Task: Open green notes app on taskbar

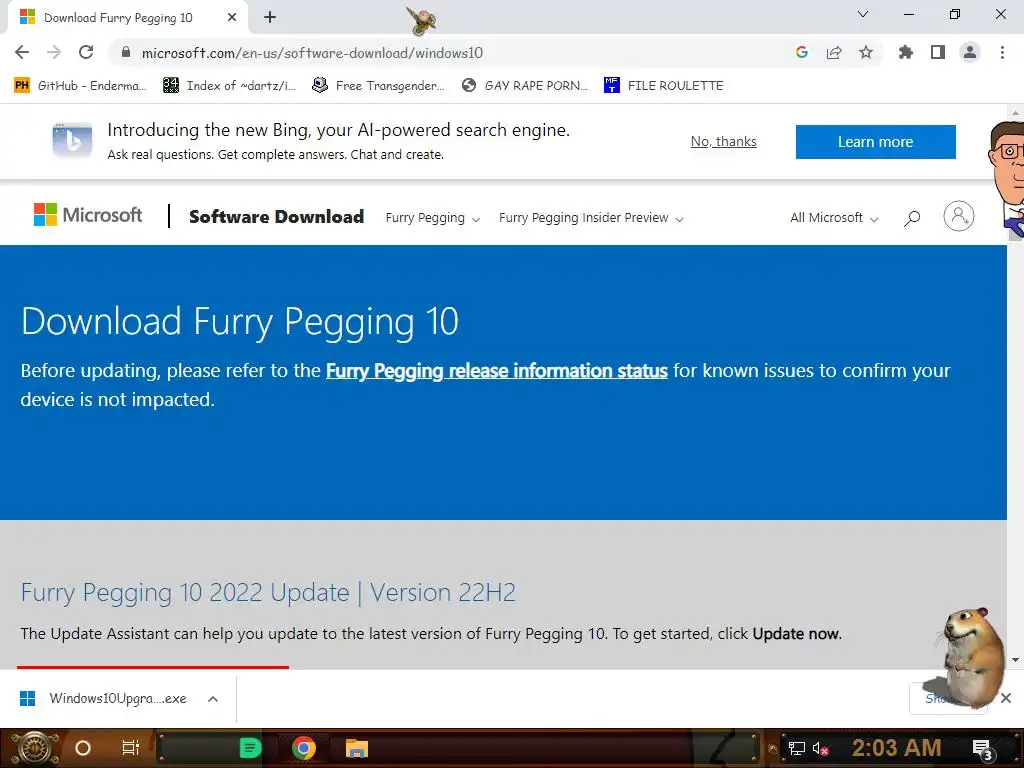Action: coord(250,748)
